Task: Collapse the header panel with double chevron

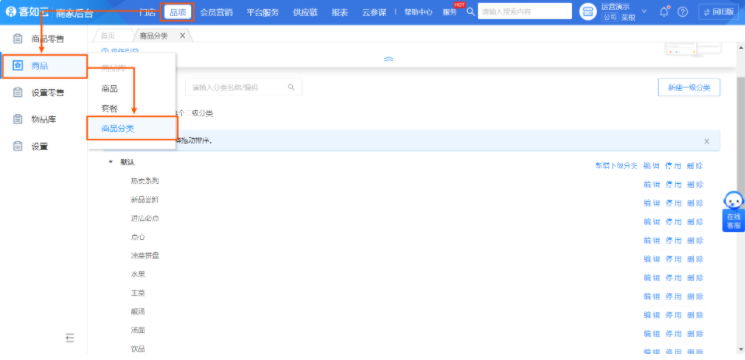Action: (389, 59)
